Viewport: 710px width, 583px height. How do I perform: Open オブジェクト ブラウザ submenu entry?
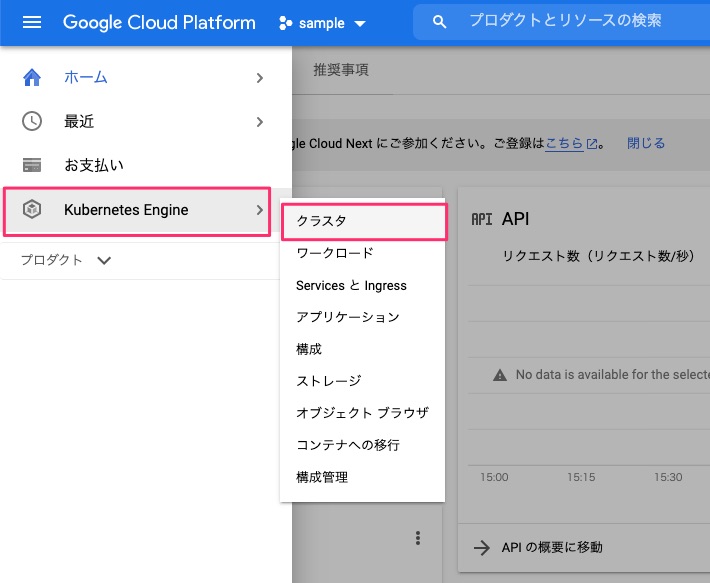tap(362, 413)
